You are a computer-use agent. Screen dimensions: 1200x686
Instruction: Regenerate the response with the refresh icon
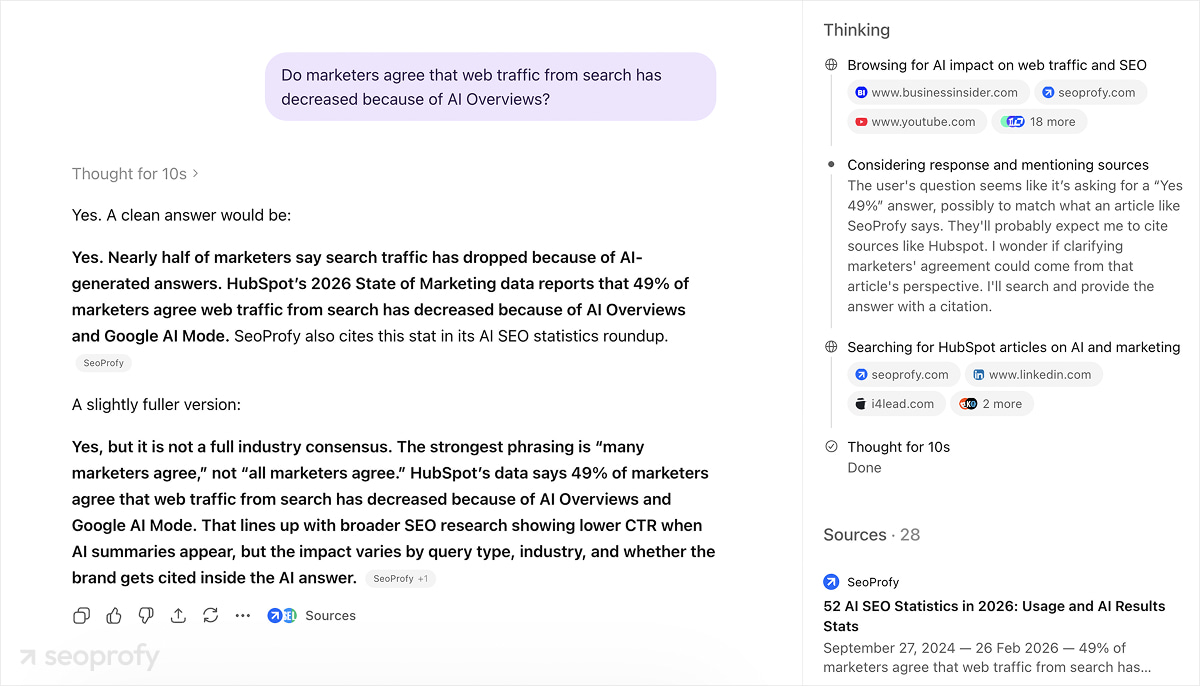tap(210, 616)
